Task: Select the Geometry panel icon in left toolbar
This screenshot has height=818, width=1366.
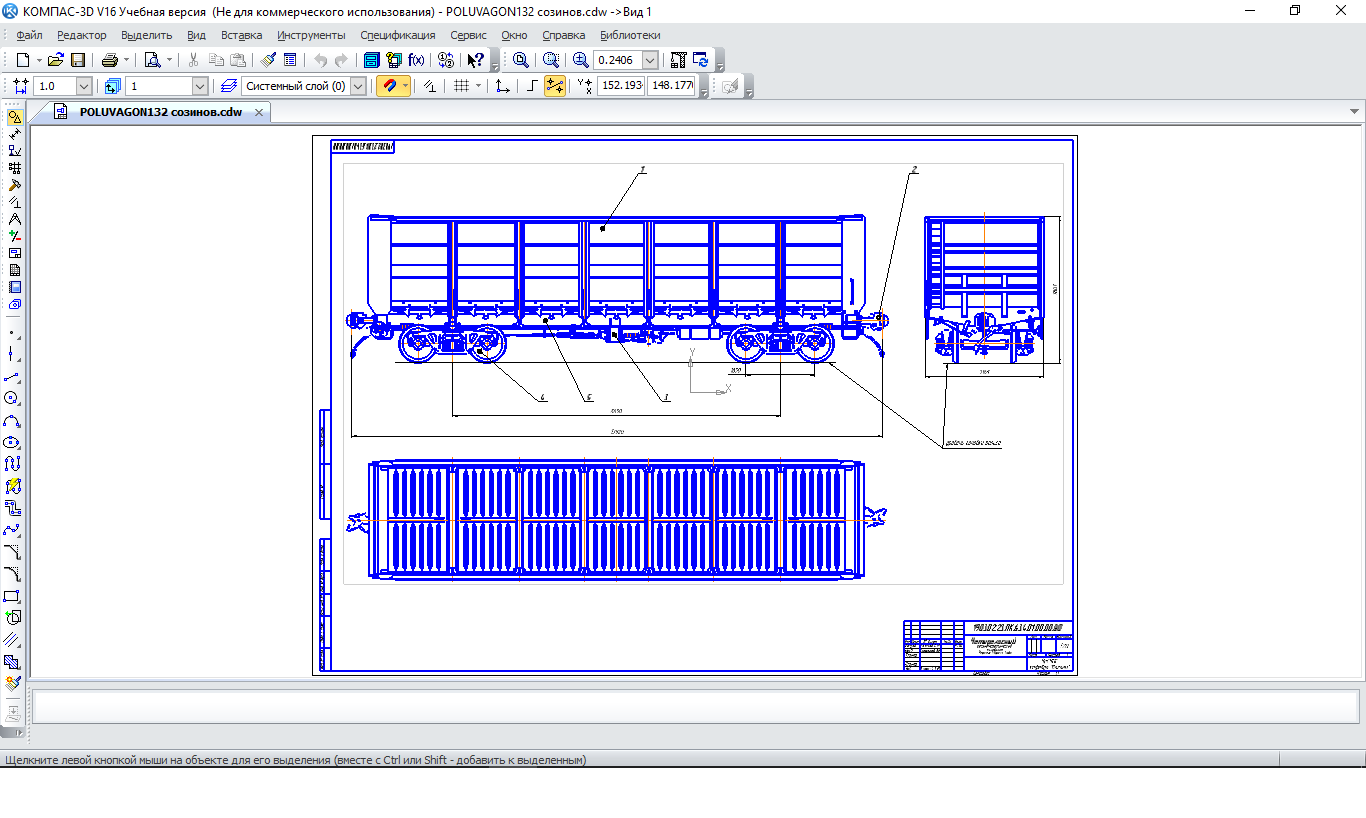Action: point(14,117)
